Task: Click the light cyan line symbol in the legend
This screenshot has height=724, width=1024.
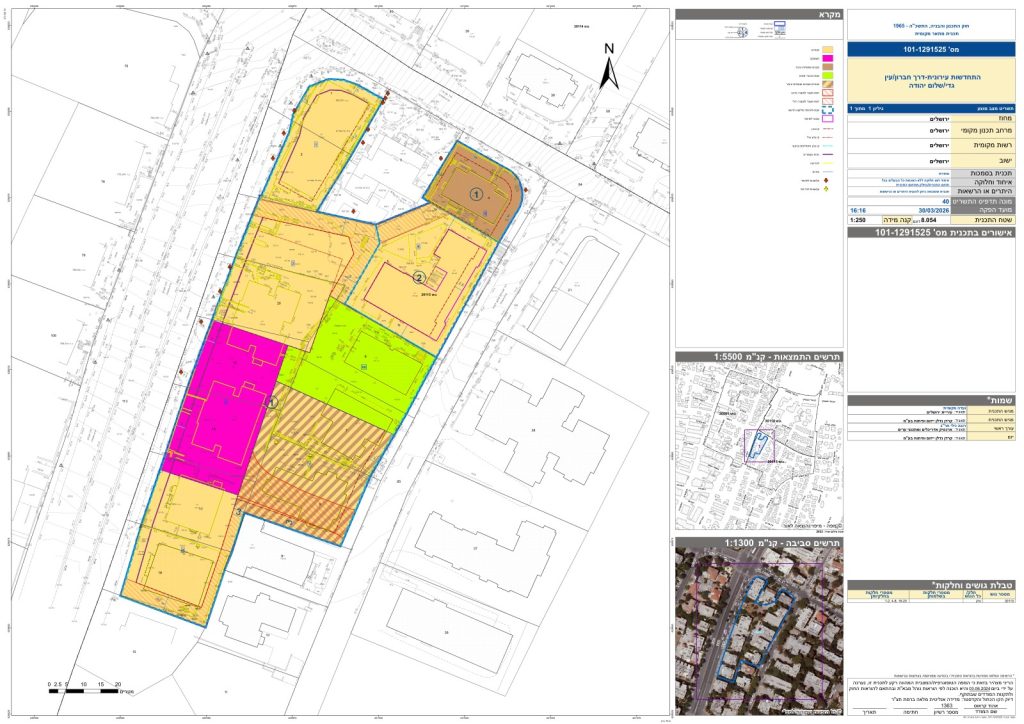Action: 827,146
